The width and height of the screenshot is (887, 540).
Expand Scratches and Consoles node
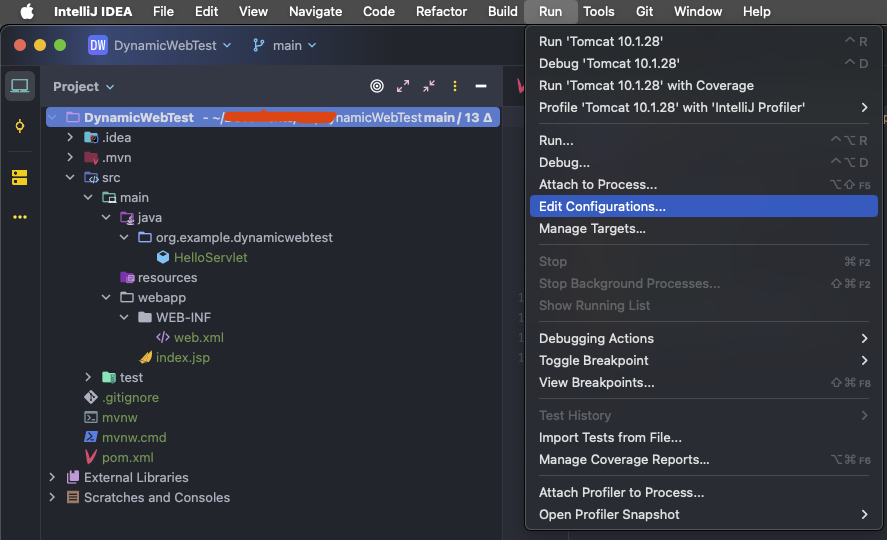(x=52, y=497)
